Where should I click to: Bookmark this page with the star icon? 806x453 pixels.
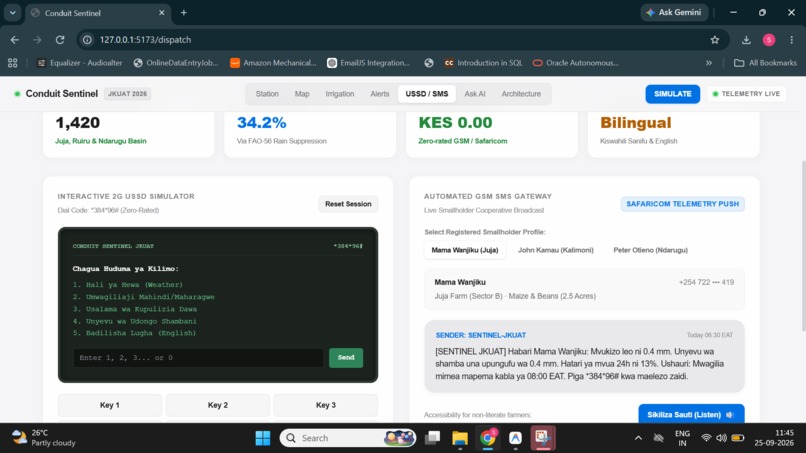(715, 40)
